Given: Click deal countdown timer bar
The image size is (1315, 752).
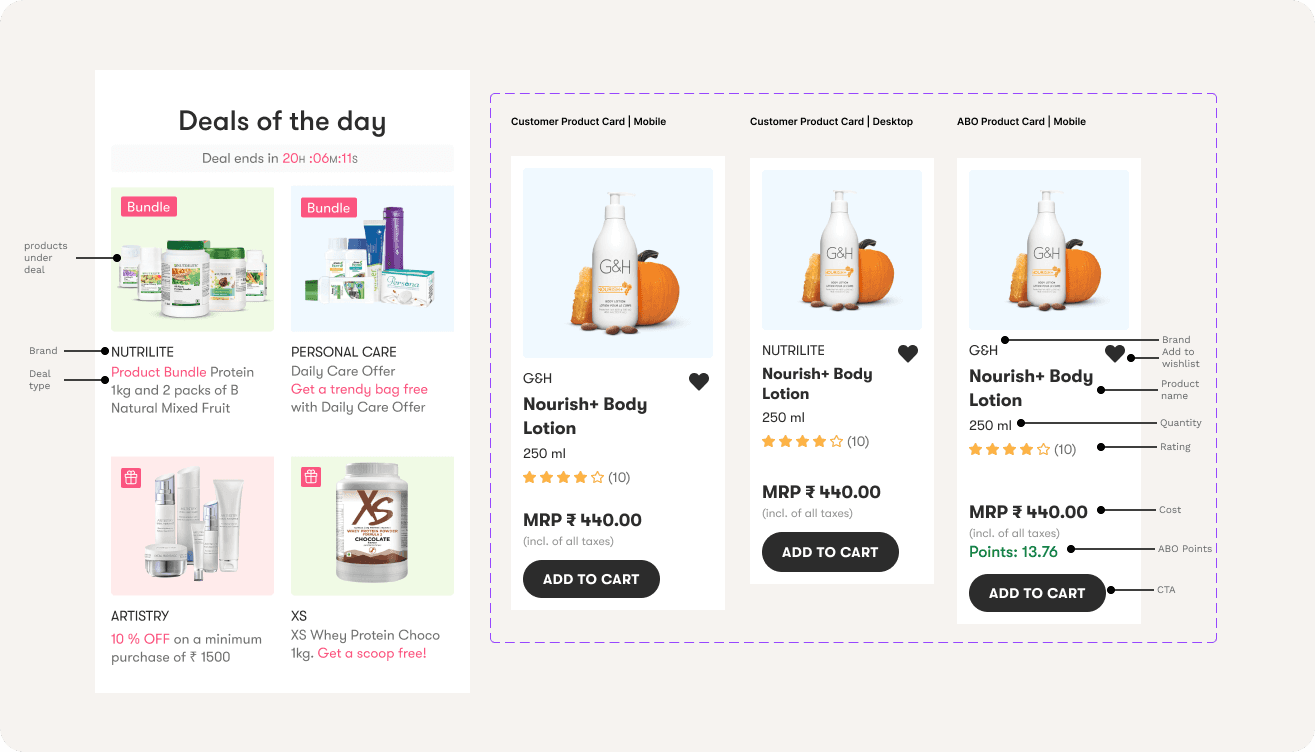Looking at the screenshot, I should coord(282,158).
